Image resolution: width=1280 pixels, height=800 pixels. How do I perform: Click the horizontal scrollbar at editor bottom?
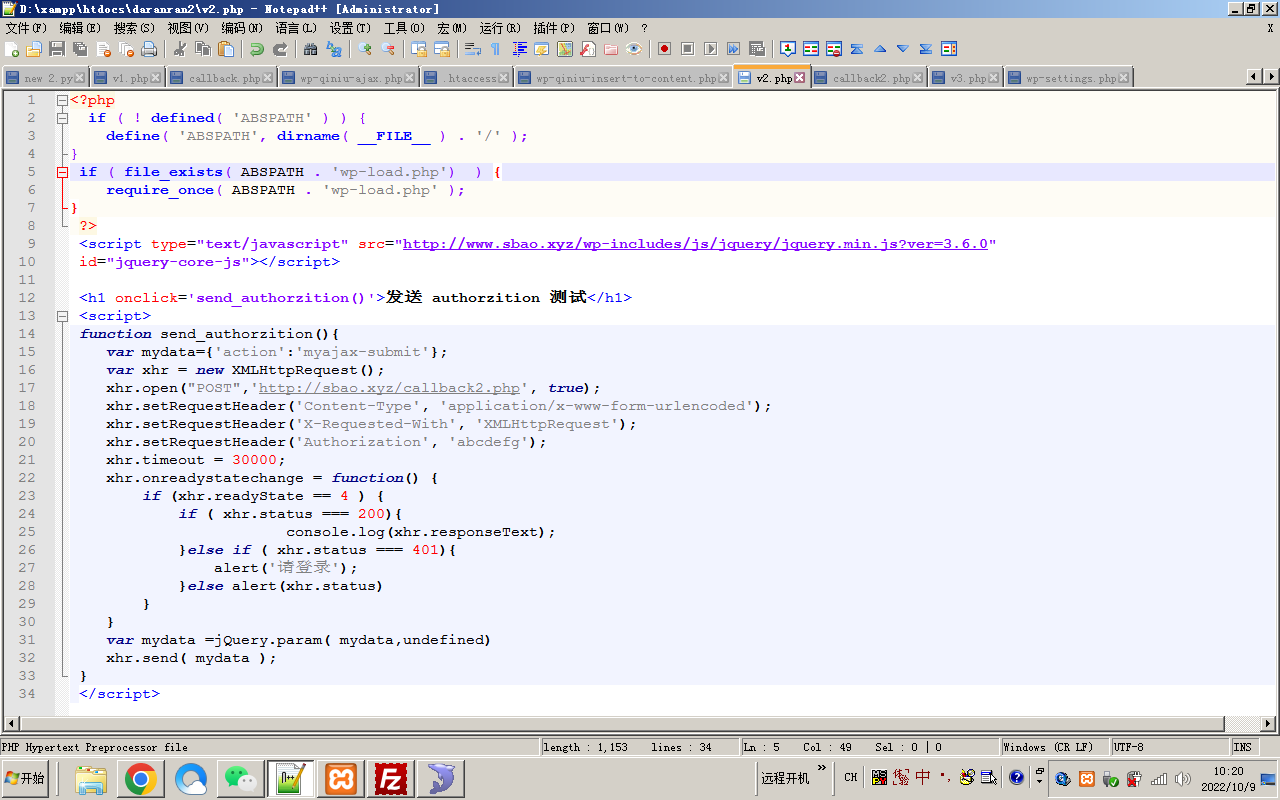[640, 723]
